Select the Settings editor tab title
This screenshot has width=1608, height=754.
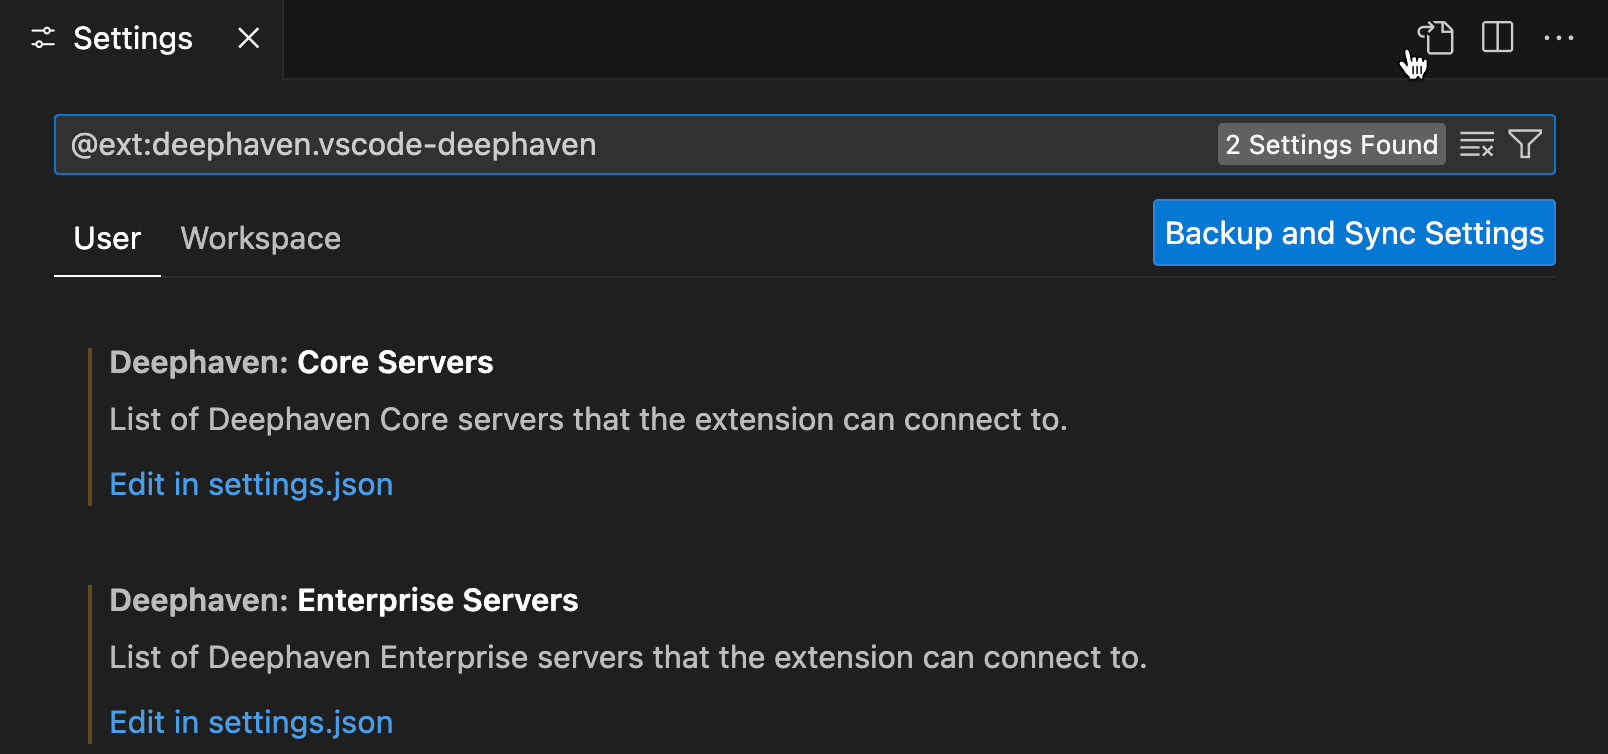(133, 38)
